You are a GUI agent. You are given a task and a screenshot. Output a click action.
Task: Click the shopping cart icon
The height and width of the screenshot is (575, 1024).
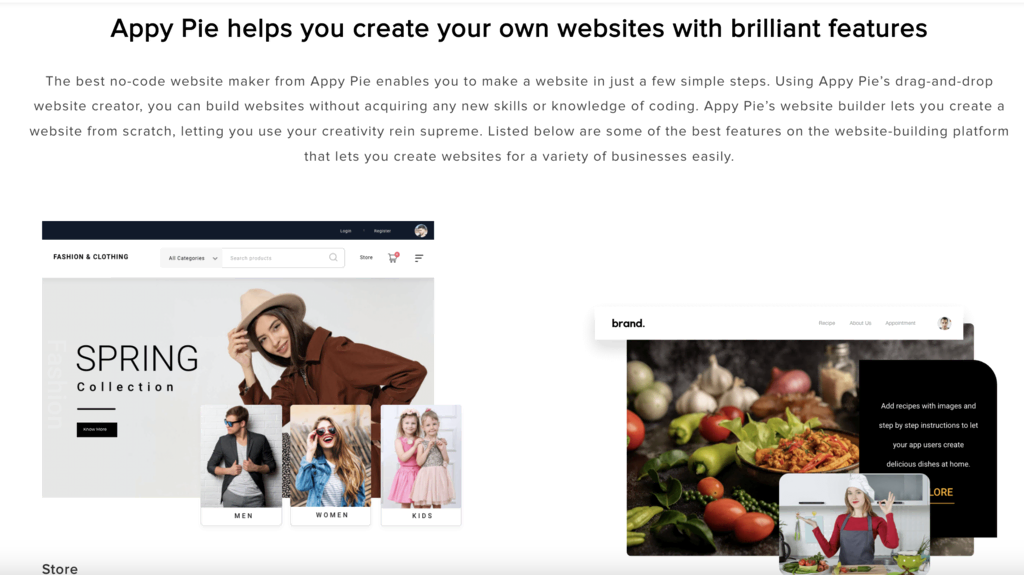[x=392, y=257]
